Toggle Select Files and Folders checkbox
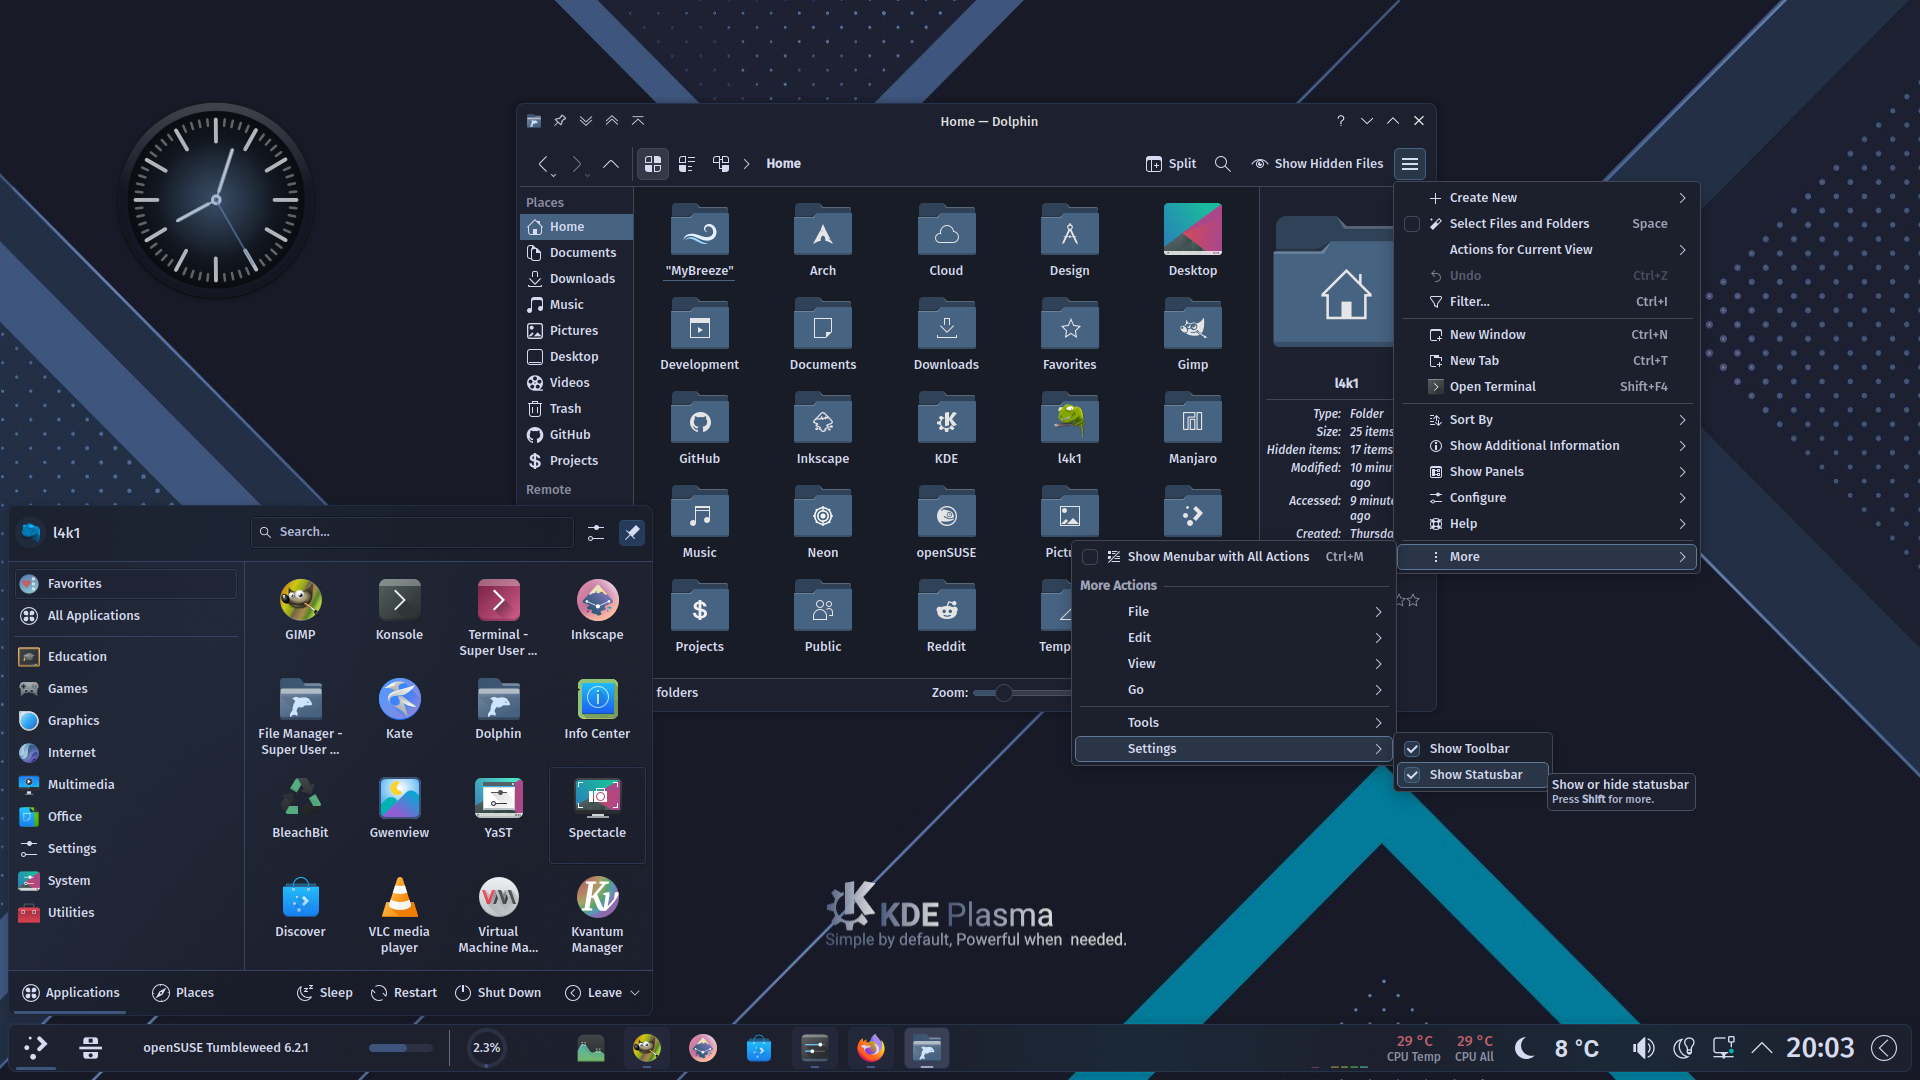The width and height of the screenshot is (1920, 1080). click(1412, 224)
